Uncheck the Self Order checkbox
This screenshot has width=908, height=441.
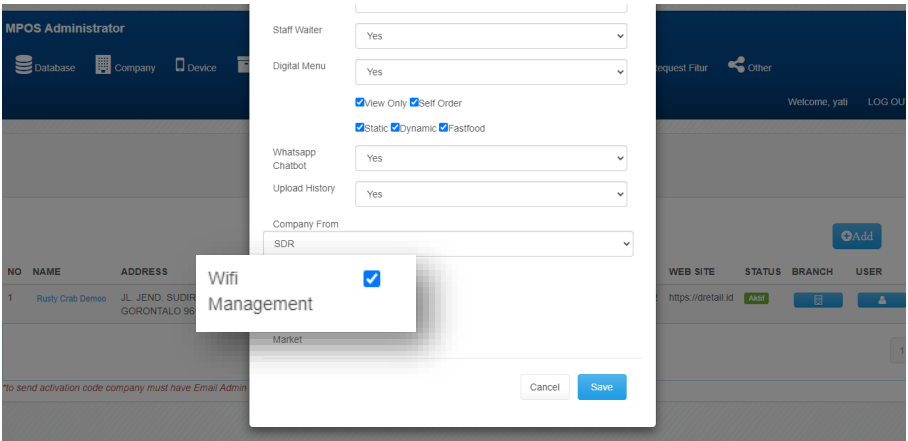[414, 103]
